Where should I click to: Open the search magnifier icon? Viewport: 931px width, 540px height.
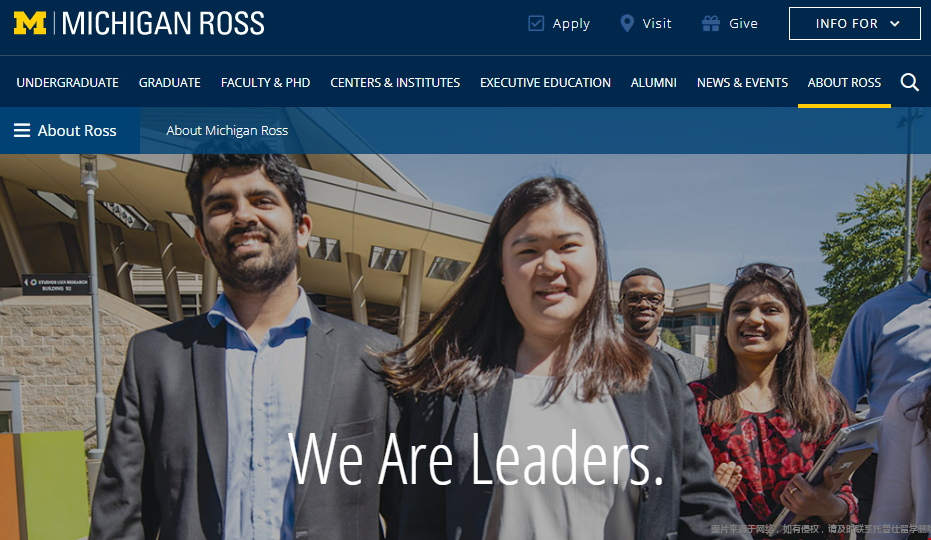(909, 82)
